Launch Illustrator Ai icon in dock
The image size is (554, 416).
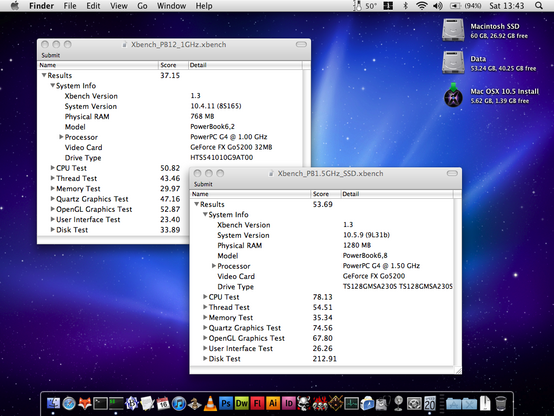(x=273, y=403)
